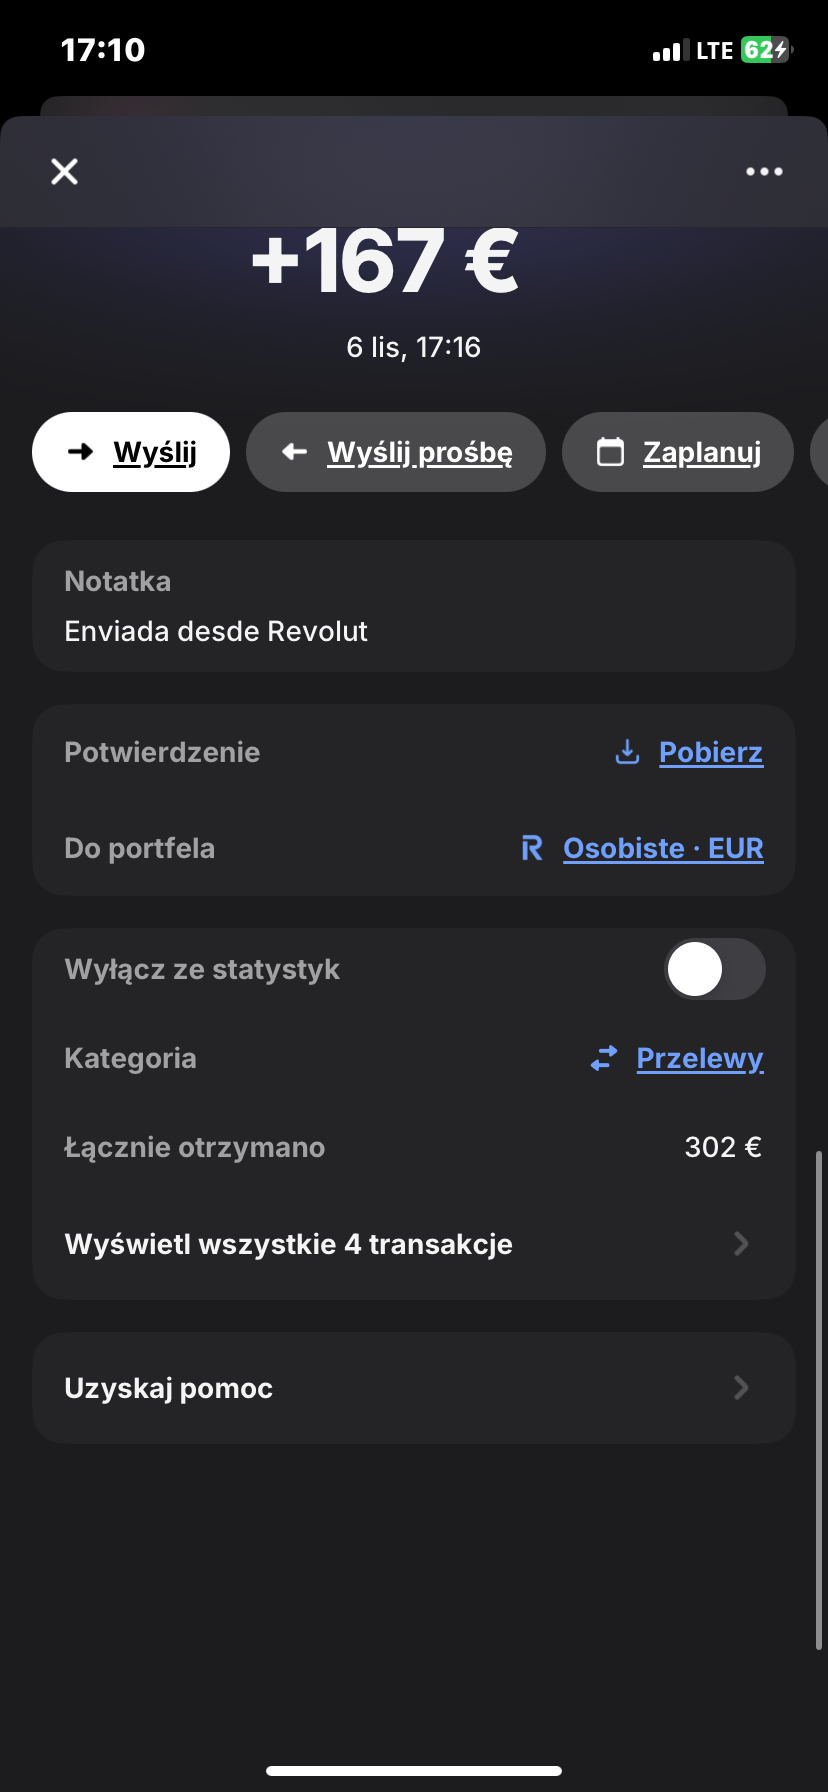Open the three-dot more options menu
The height and width of the screenshot is (1792, 828).
click(764, 172)
